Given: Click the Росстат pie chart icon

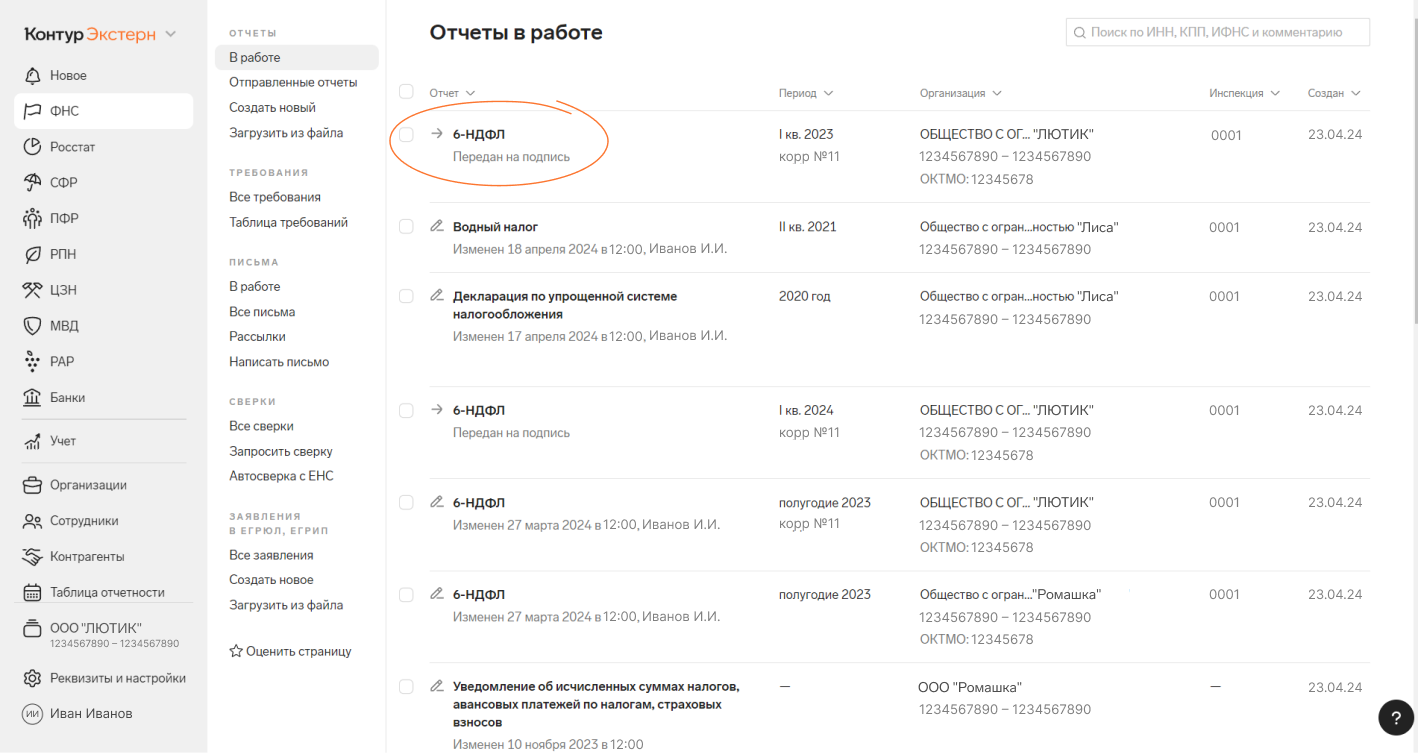Looking at the screenshot, I should point(32,147).
